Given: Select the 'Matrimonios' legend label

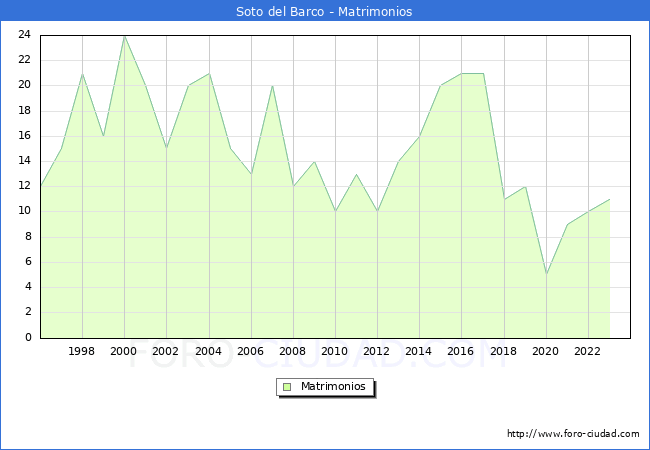Looking at the screenshot, I should (333, 386).
